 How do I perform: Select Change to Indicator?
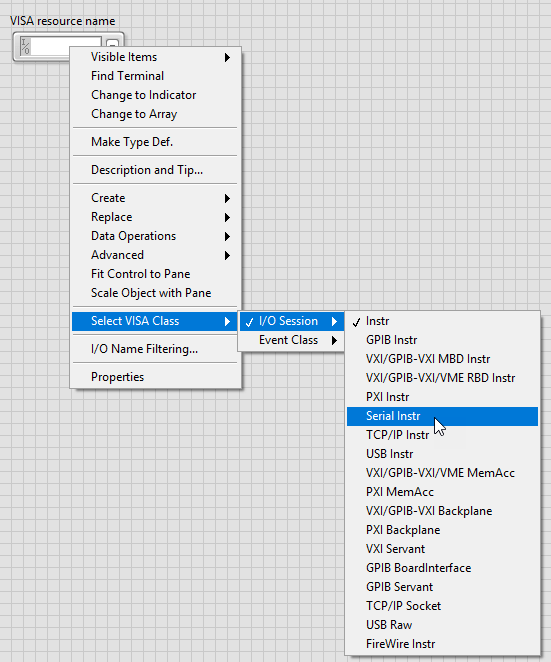(156, 95)
